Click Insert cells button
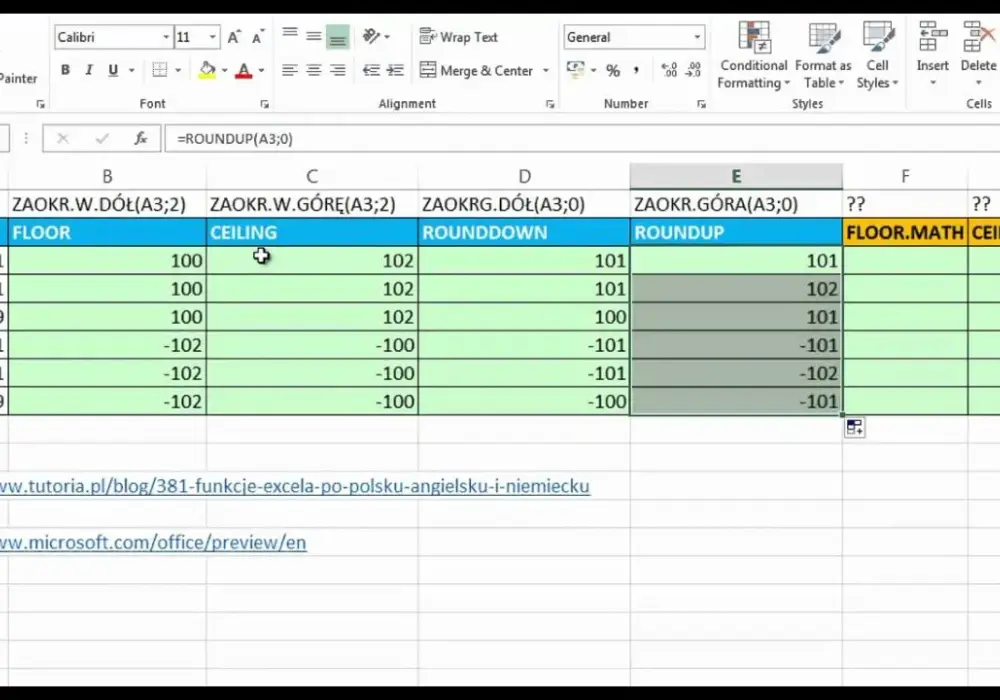 pos(932,55)
